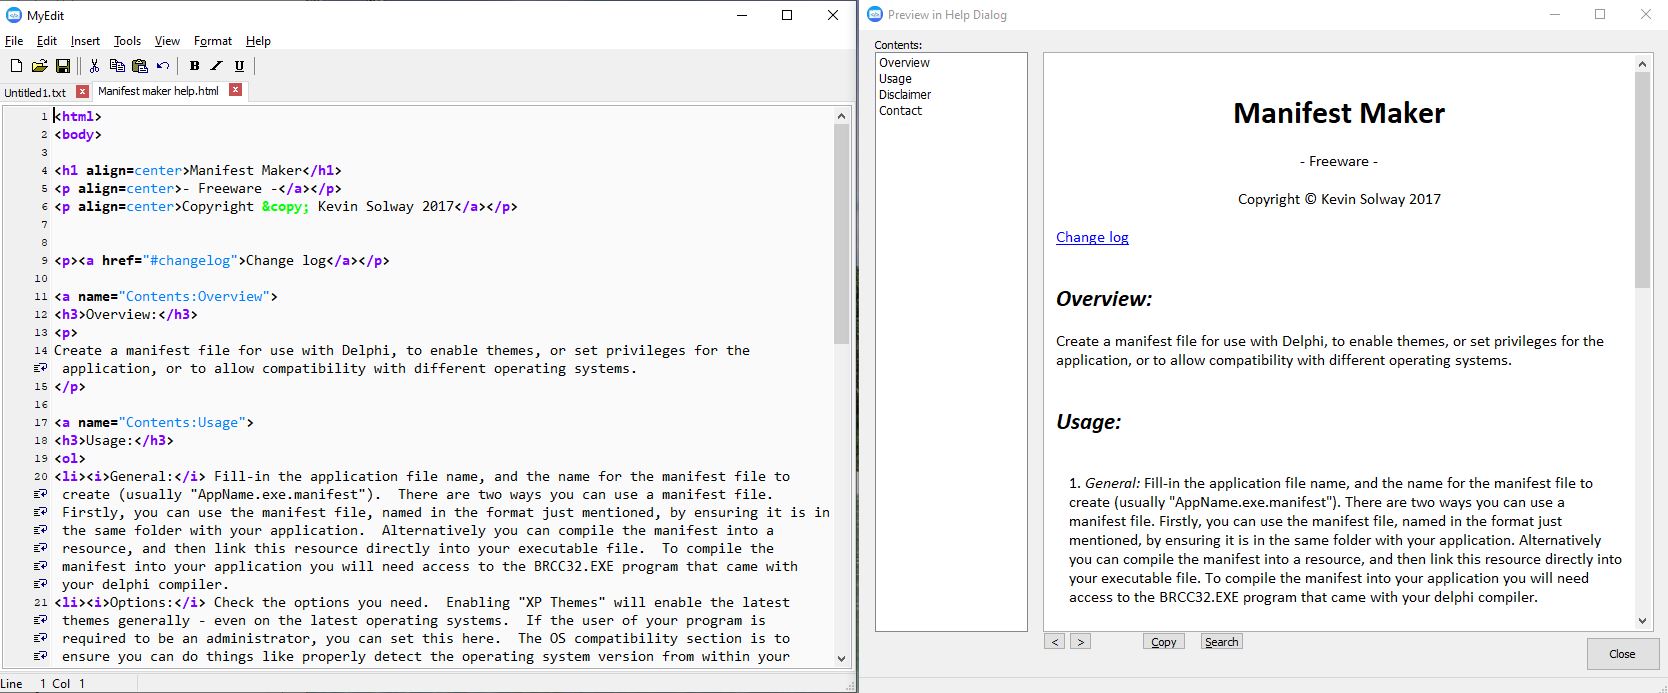Click the MyEdit app icon in title bar

coord(13,15)
